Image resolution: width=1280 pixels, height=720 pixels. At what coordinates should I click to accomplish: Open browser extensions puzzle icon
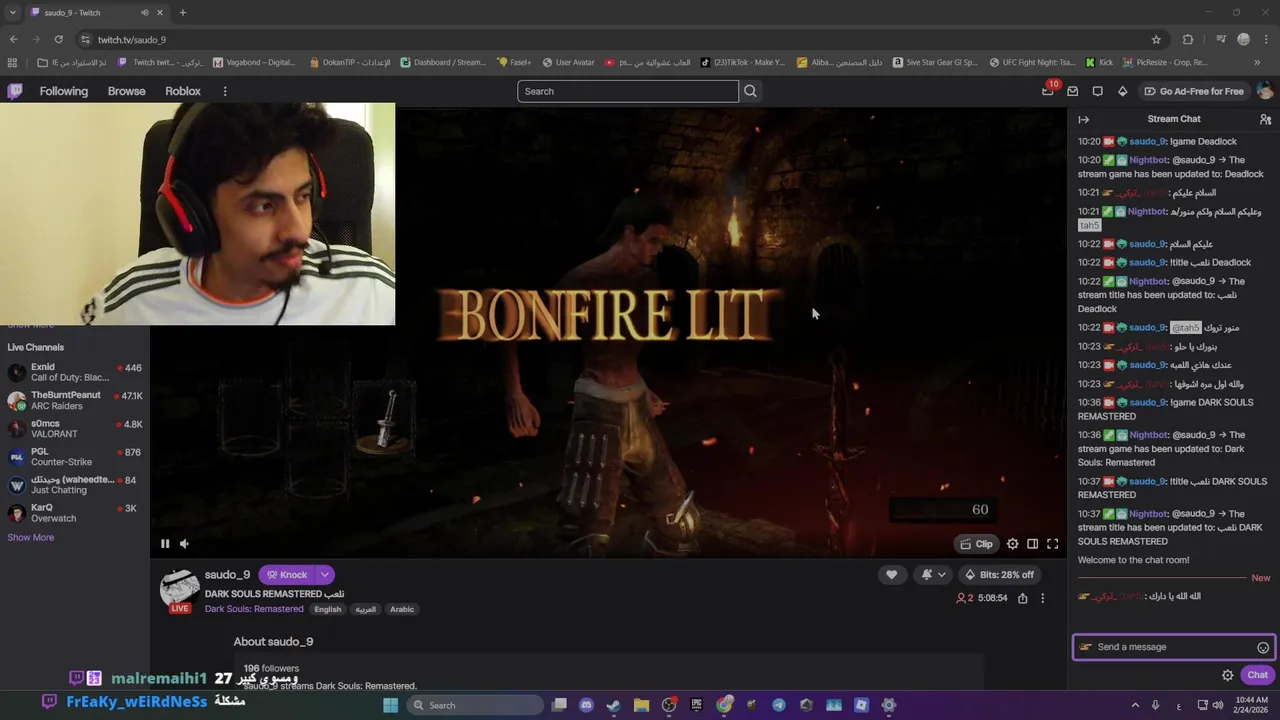click(1188, 39)
